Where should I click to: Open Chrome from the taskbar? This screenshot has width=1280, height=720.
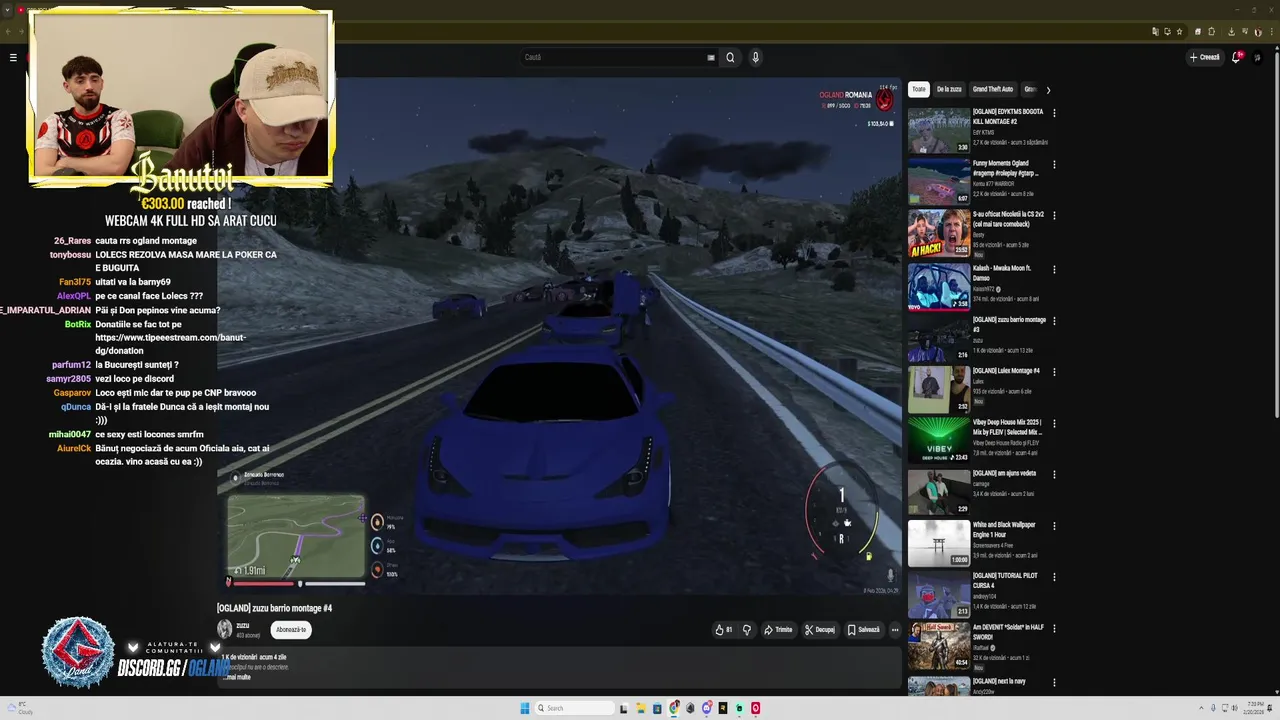674,708
